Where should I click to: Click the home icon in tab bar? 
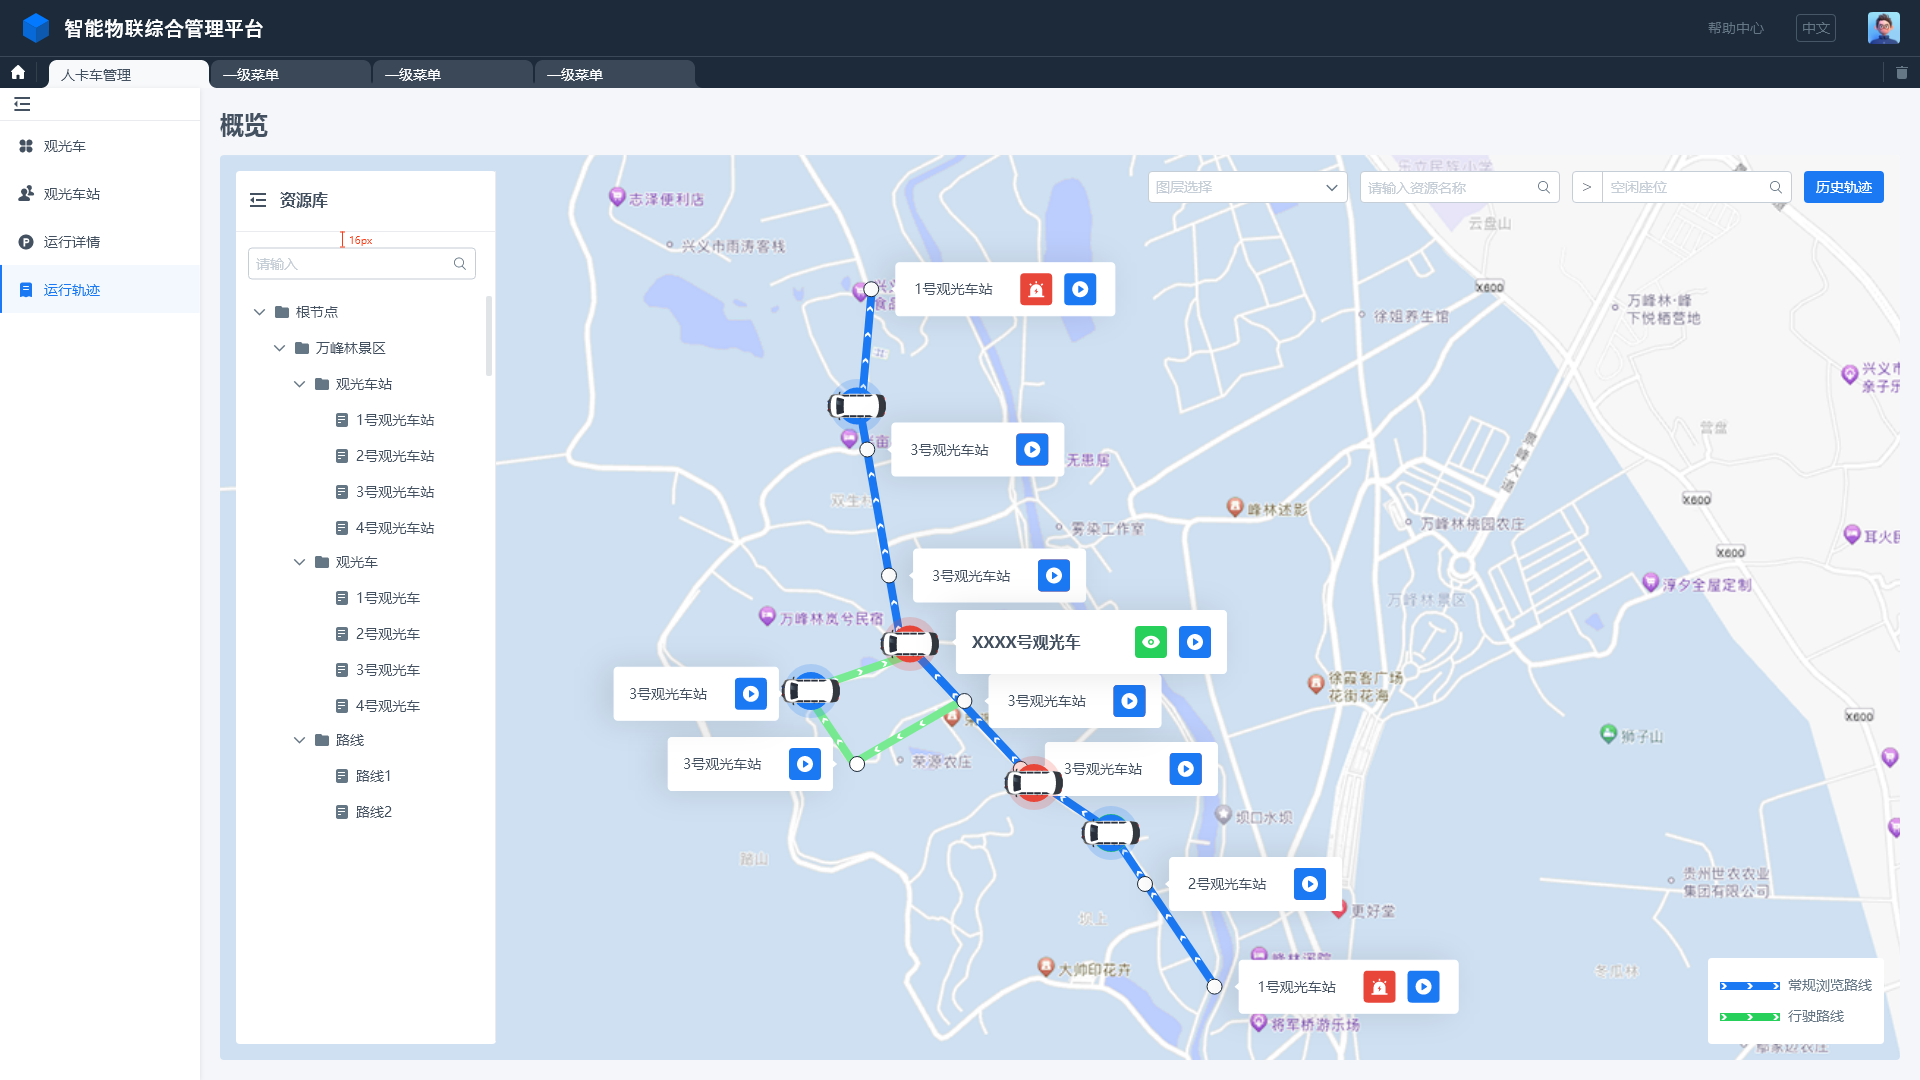(18, 73)
